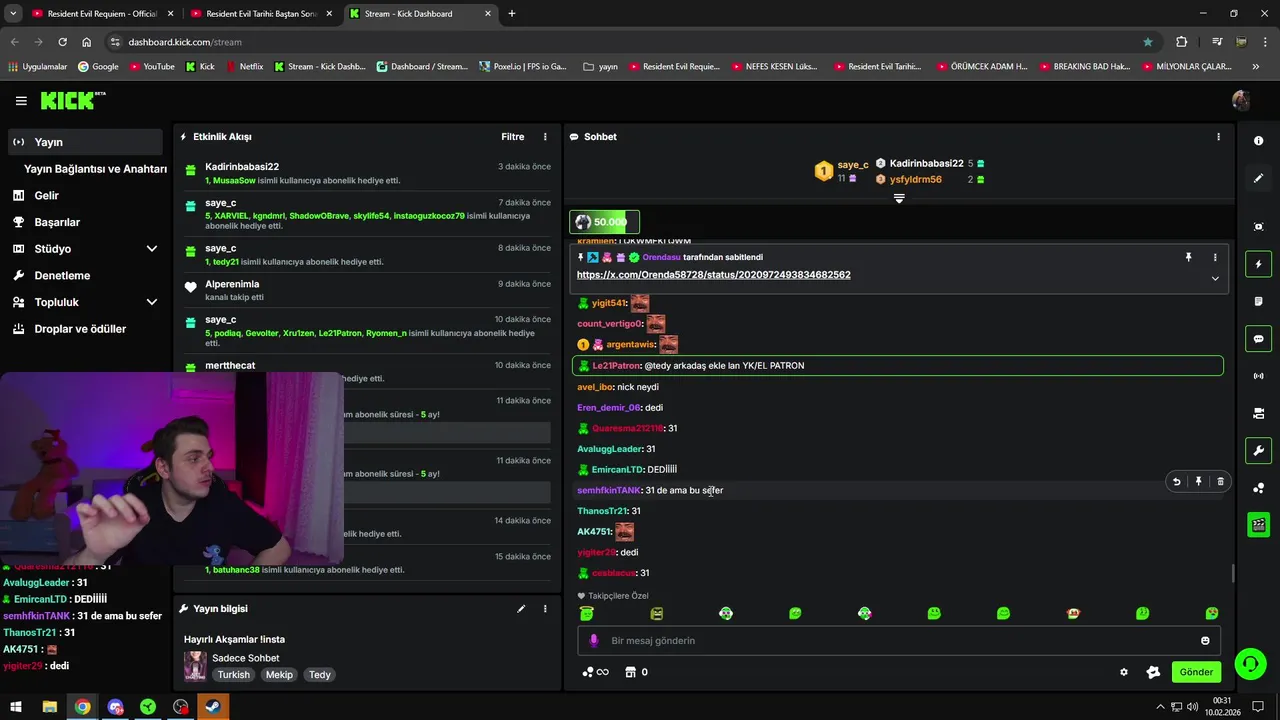Click the chat message input field
The width and height of the screenshot is (1280, 720).
click(899, 640)
